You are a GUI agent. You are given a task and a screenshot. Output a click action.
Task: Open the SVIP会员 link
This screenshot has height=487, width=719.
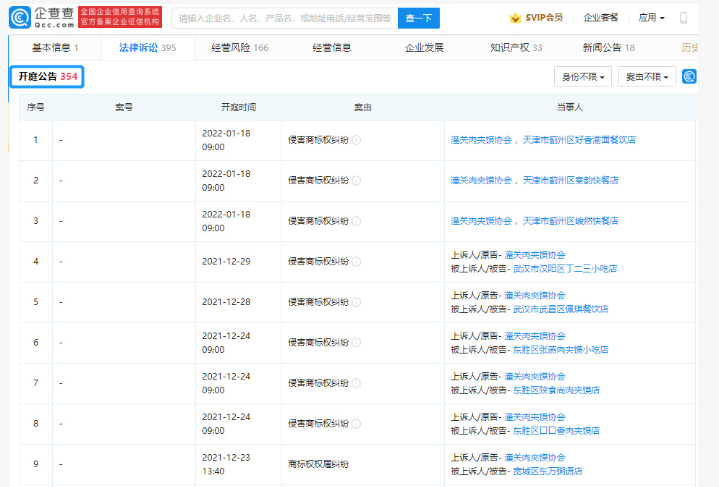tap(544, 18)
